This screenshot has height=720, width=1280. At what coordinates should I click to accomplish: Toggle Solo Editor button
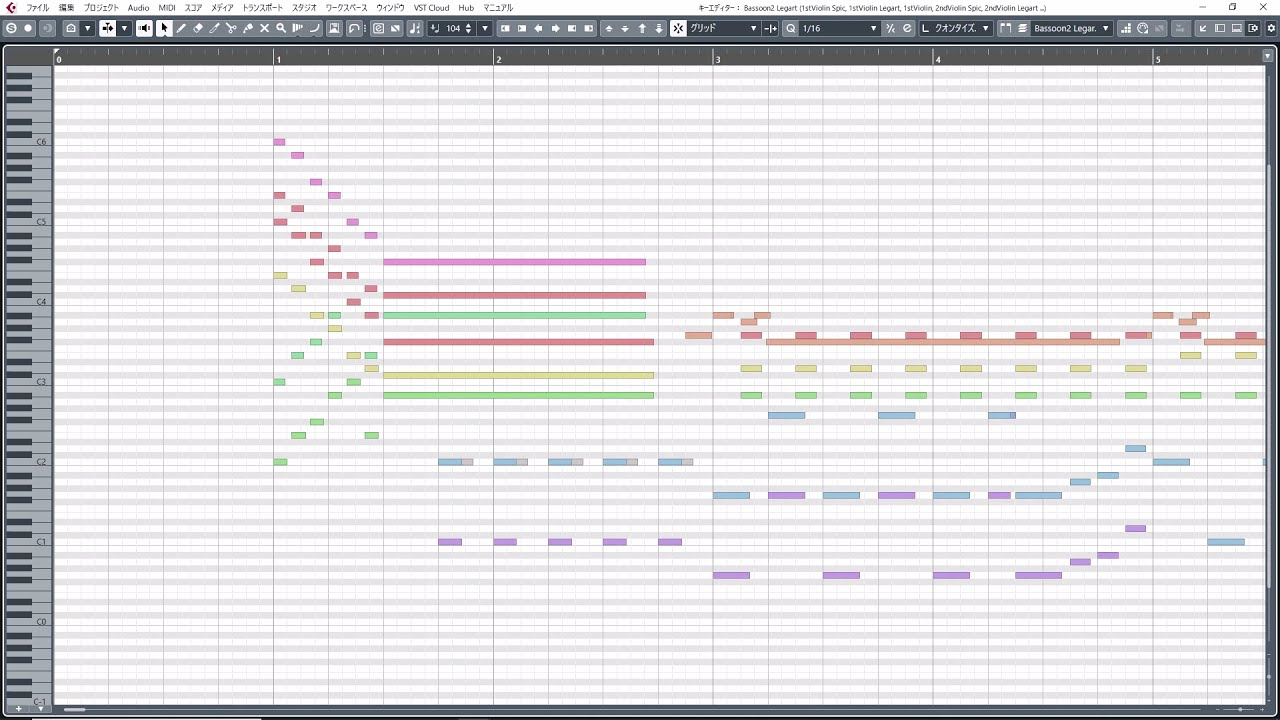[11, 28]
